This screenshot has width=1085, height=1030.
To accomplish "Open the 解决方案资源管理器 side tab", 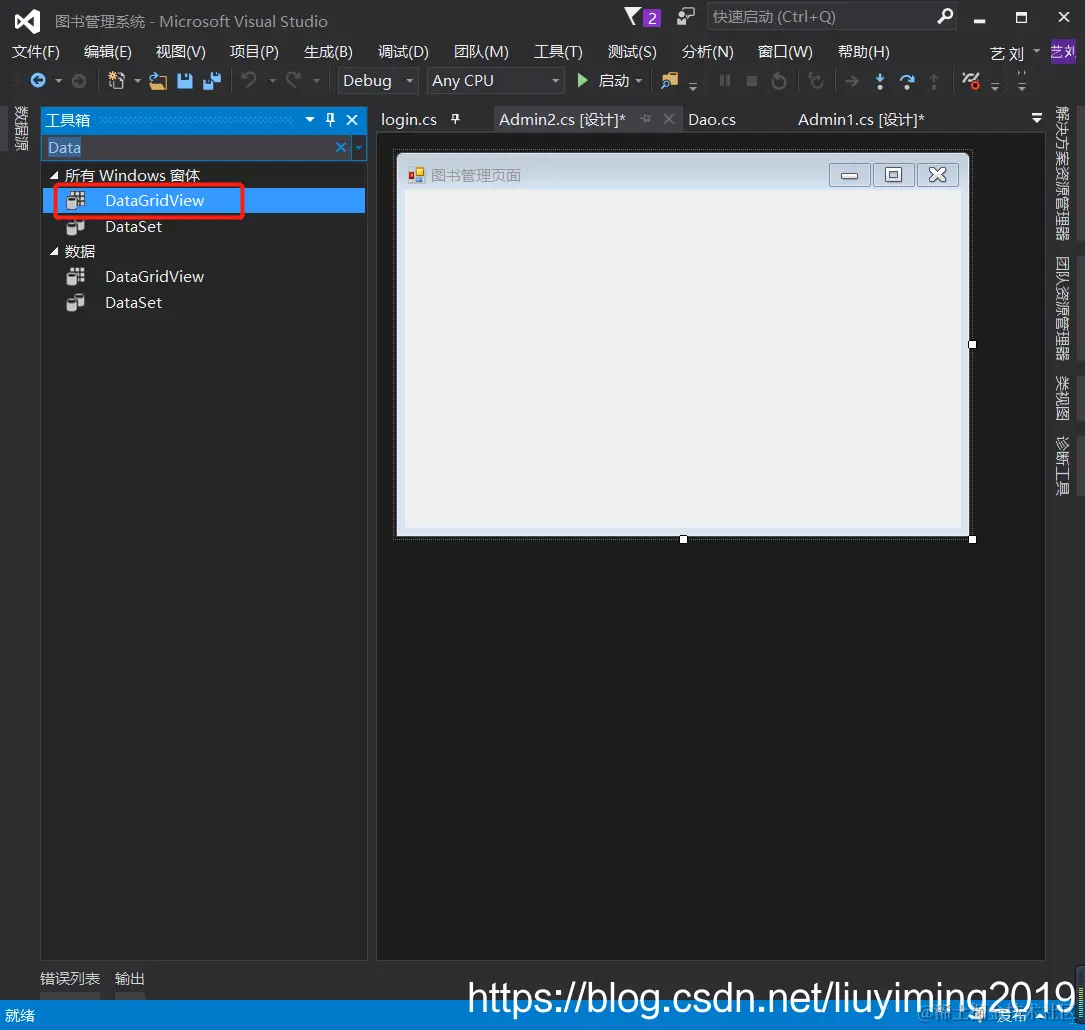I will coord(1062,173).
